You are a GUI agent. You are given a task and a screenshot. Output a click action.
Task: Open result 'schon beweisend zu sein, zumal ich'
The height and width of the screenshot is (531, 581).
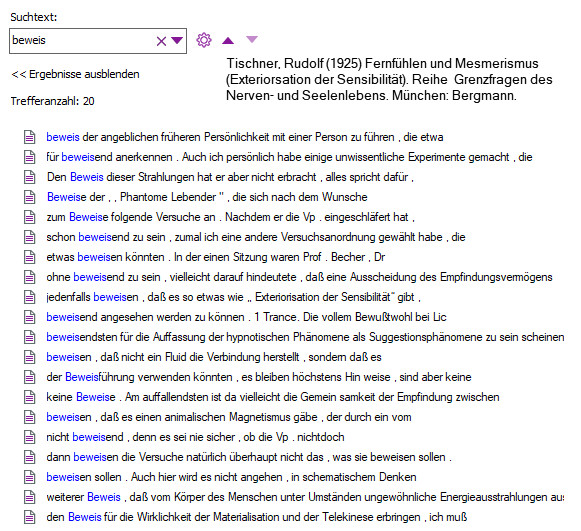[x=256, y=237]
